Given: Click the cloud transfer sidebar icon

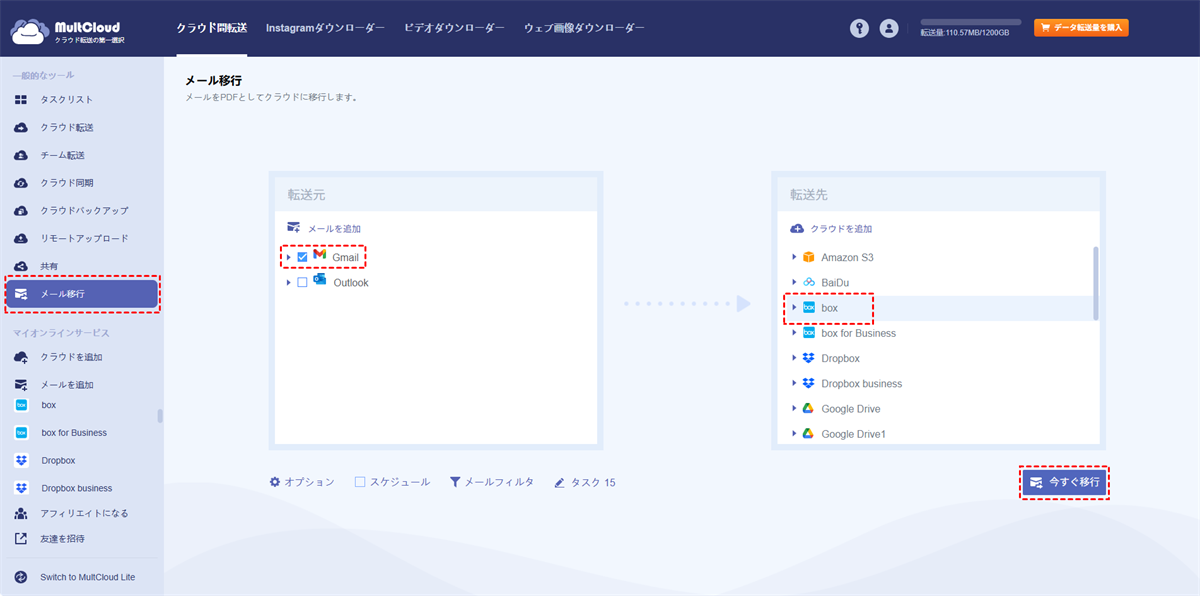Looking at the screenshot, I should tap(21, 128).
